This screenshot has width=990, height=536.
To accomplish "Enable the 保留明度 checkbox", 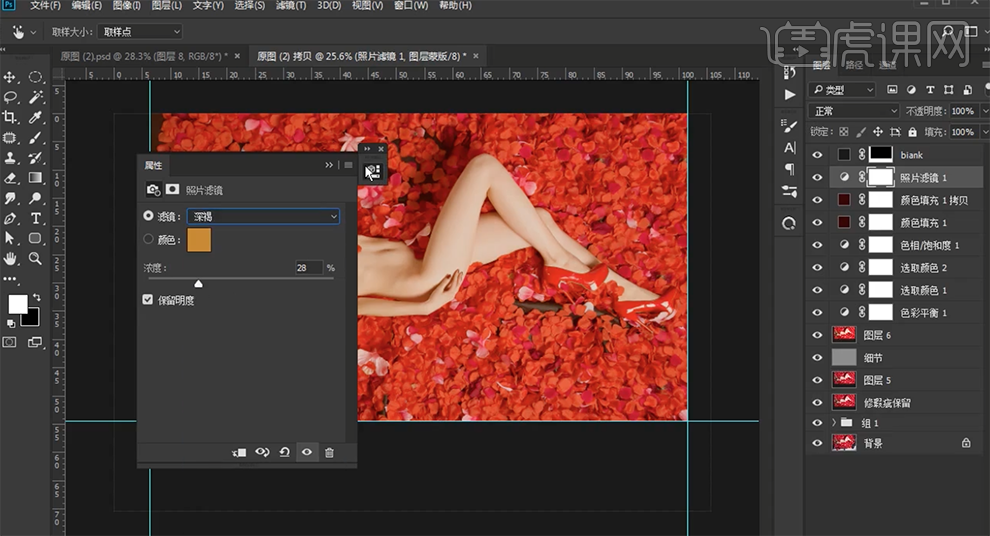I will [149, 300].
